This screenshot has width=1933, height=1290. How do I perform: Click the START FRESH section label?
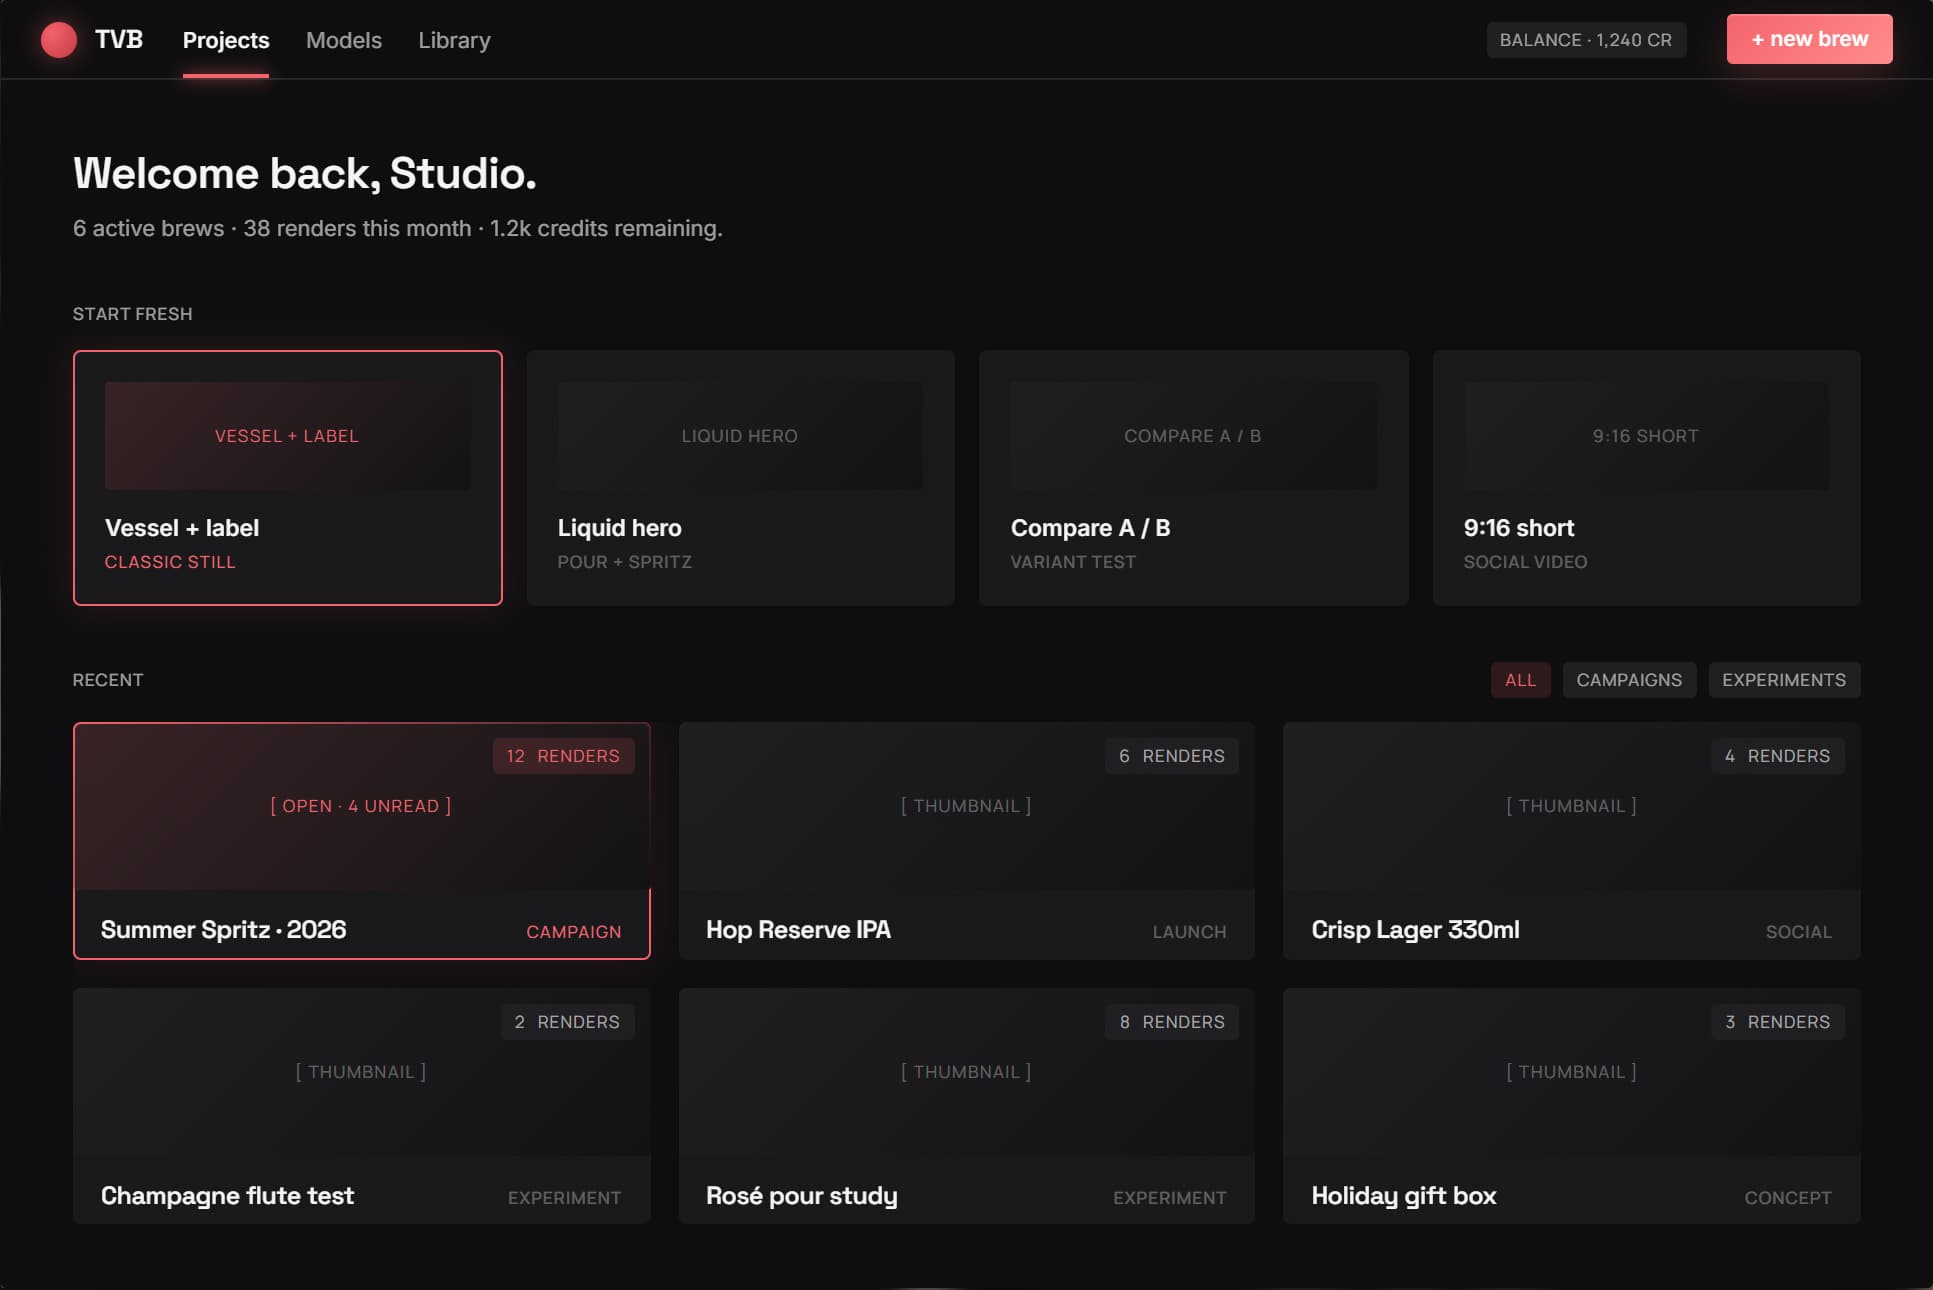pyautogui.click(x=133, y=314)
